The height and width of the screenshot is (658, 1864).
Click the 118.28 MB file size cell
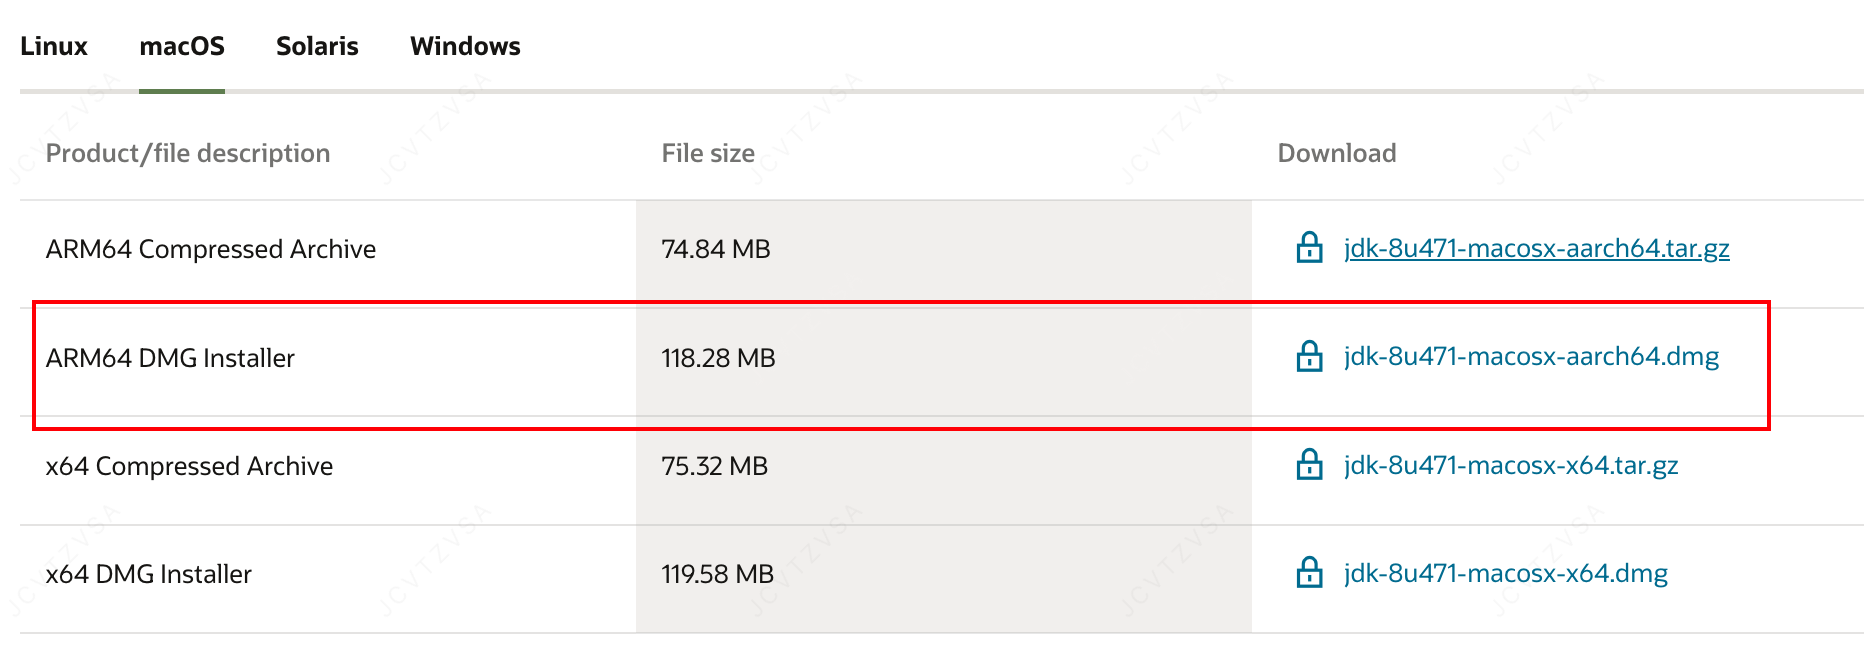[718, 358]
